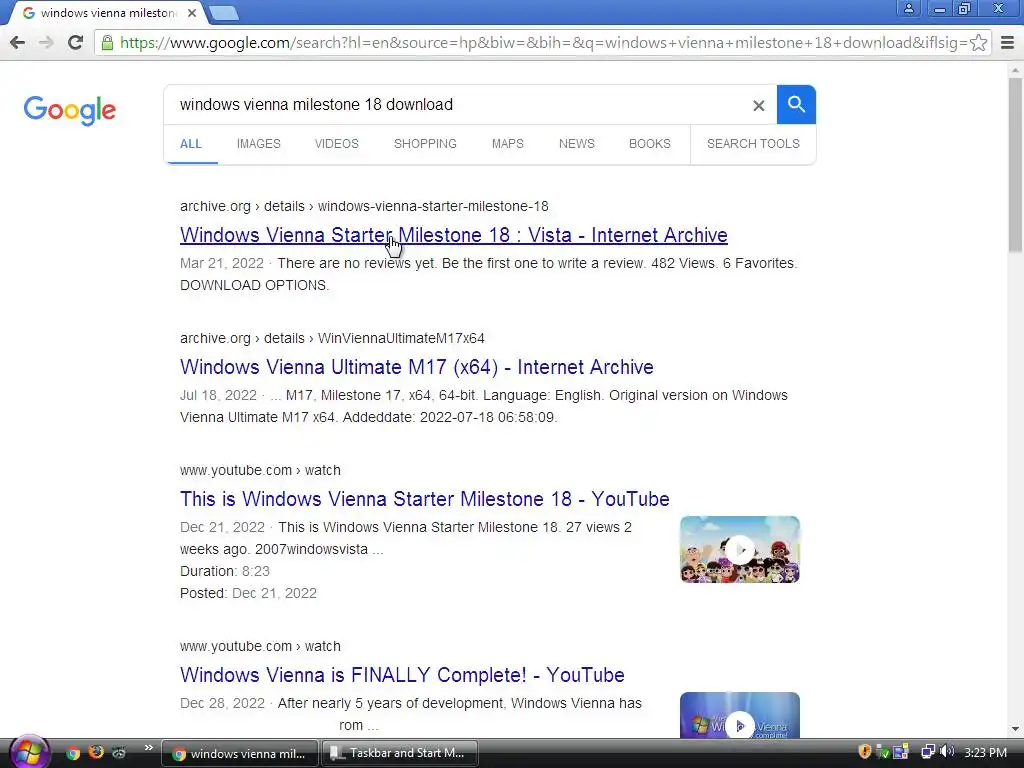
Task: Play the Starter Milestone 18 video thumbnail
Action: click(740, 549)
